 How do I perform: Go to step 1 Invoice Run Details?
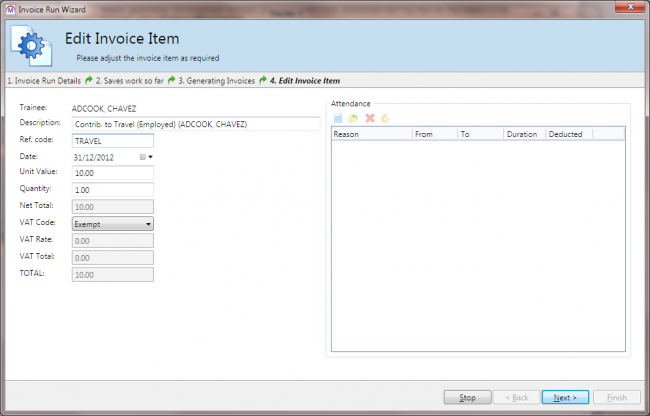43,80
